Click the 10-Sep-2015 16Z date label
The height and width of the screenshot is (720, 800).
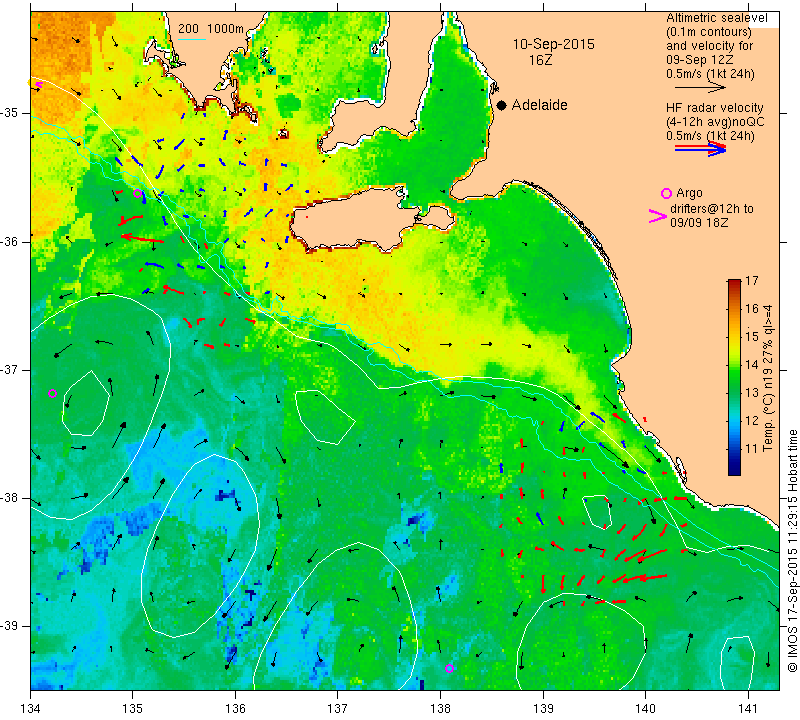pos(553,52)
